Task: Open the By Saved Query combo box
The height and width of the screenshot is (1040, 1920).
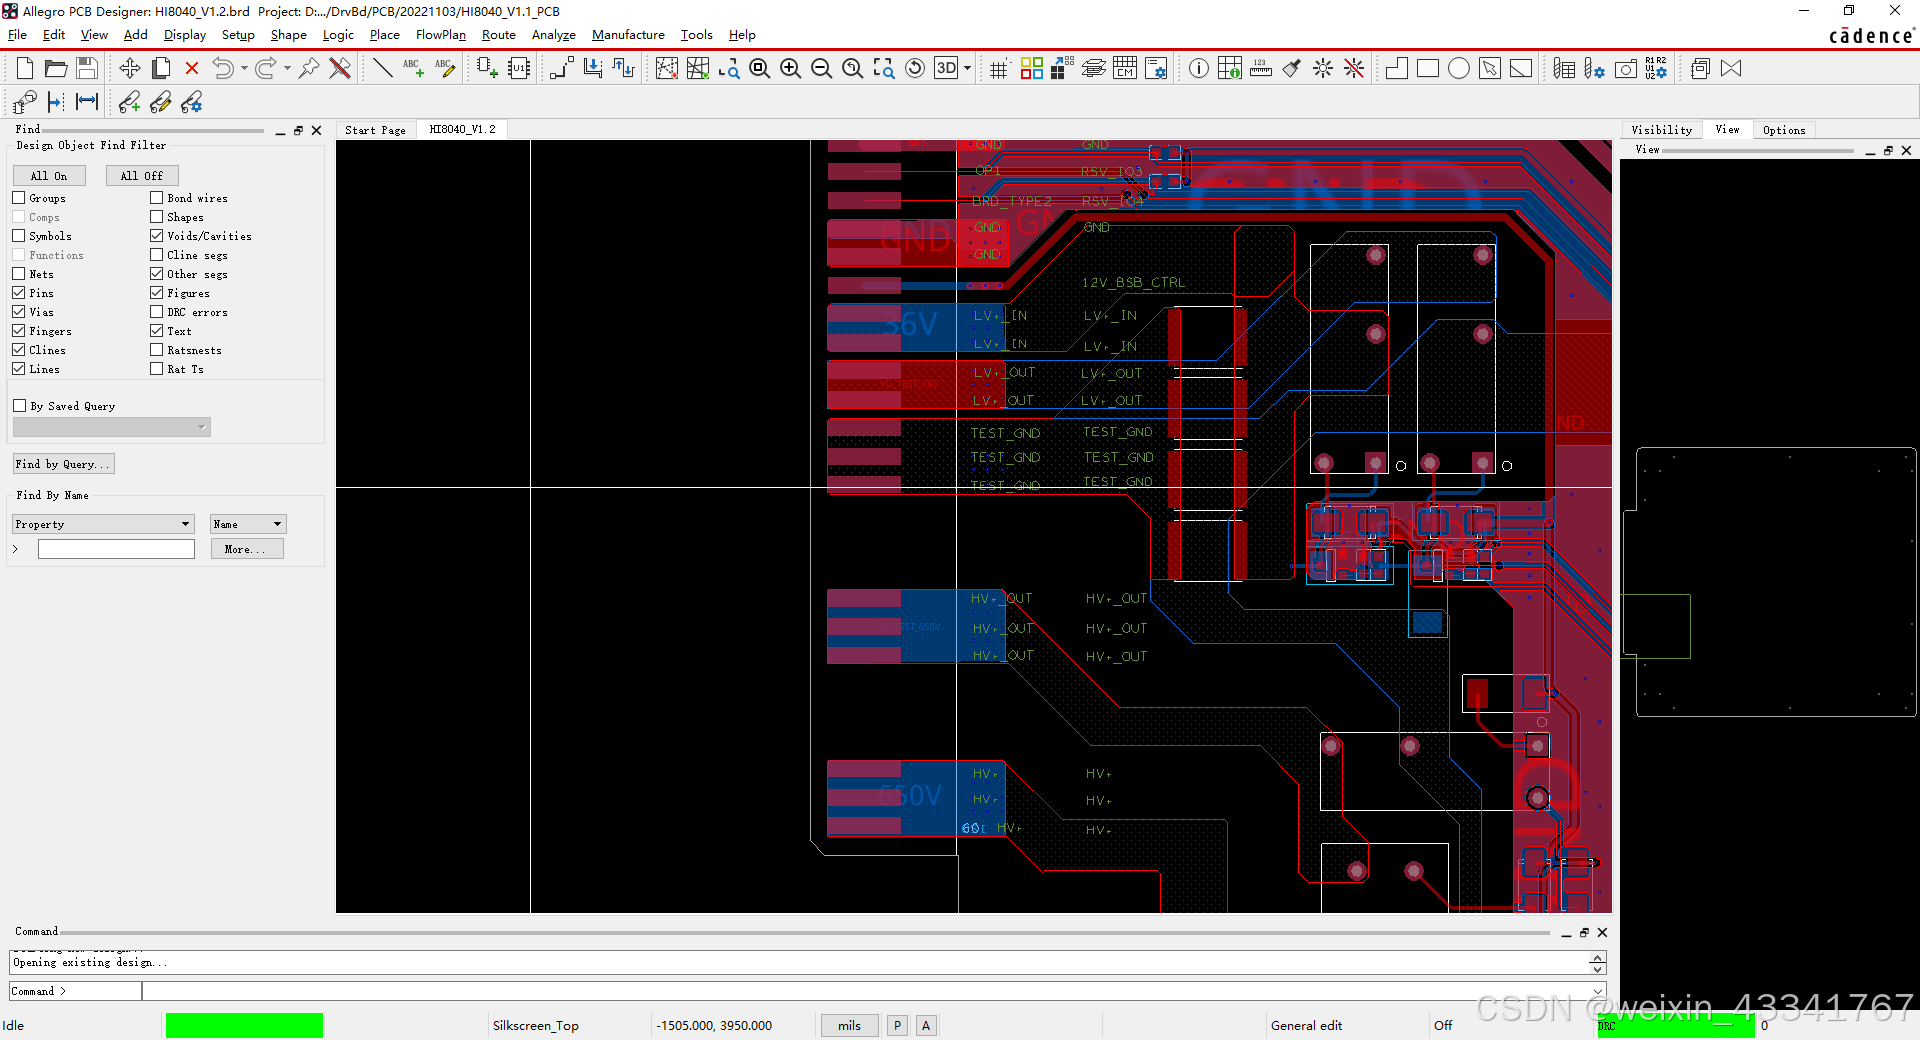Action: pyautogui.click(x=111, y=427)
